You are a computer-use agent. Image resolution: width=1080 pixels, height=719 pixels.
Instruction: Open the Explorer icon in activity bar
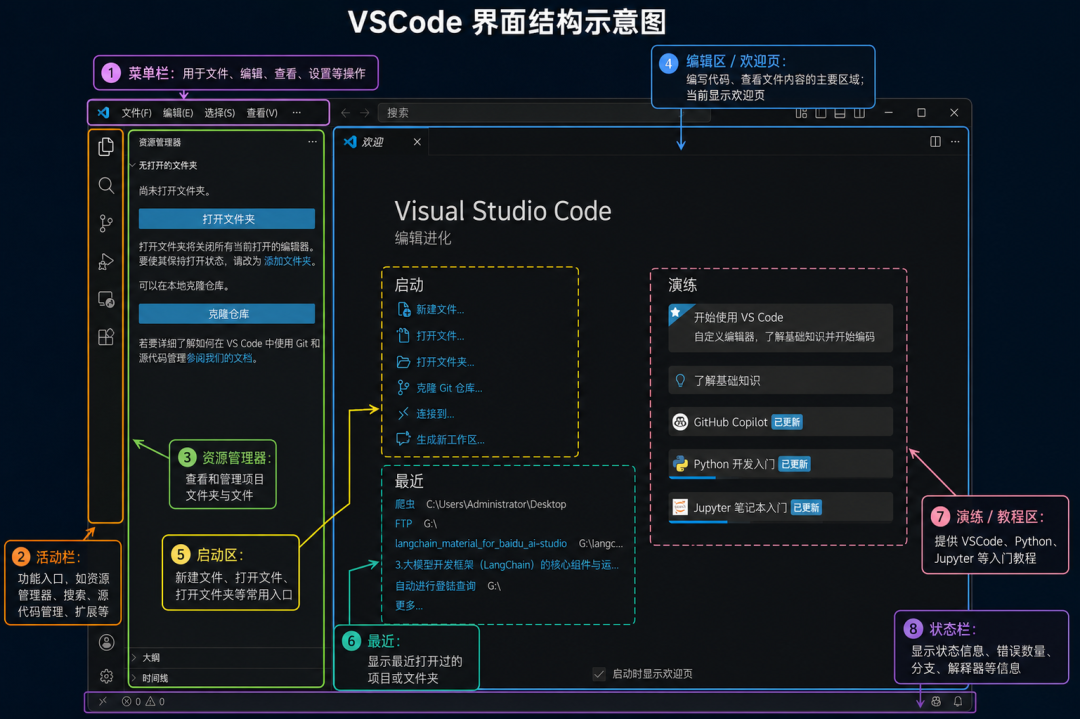[106, 147]
